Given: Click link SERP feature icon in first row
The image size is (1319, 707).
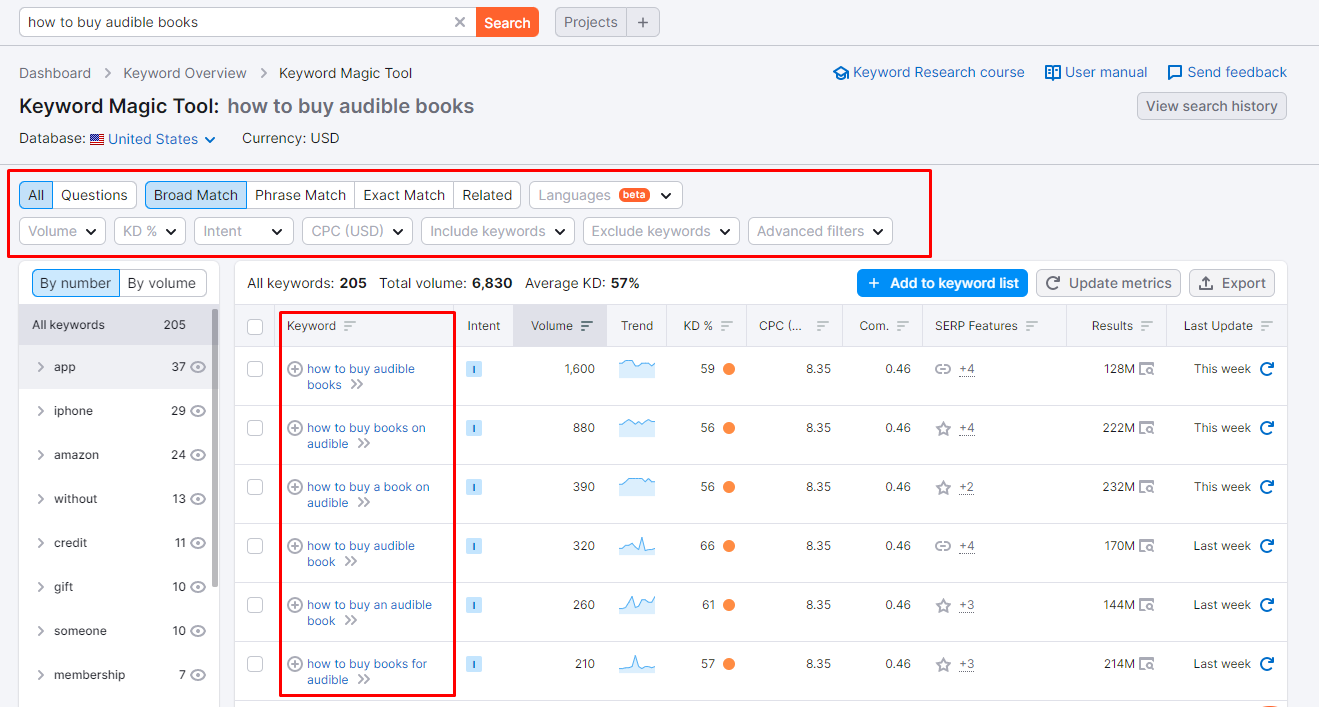Looking at the screenshot, I should (x=943, y=369).
